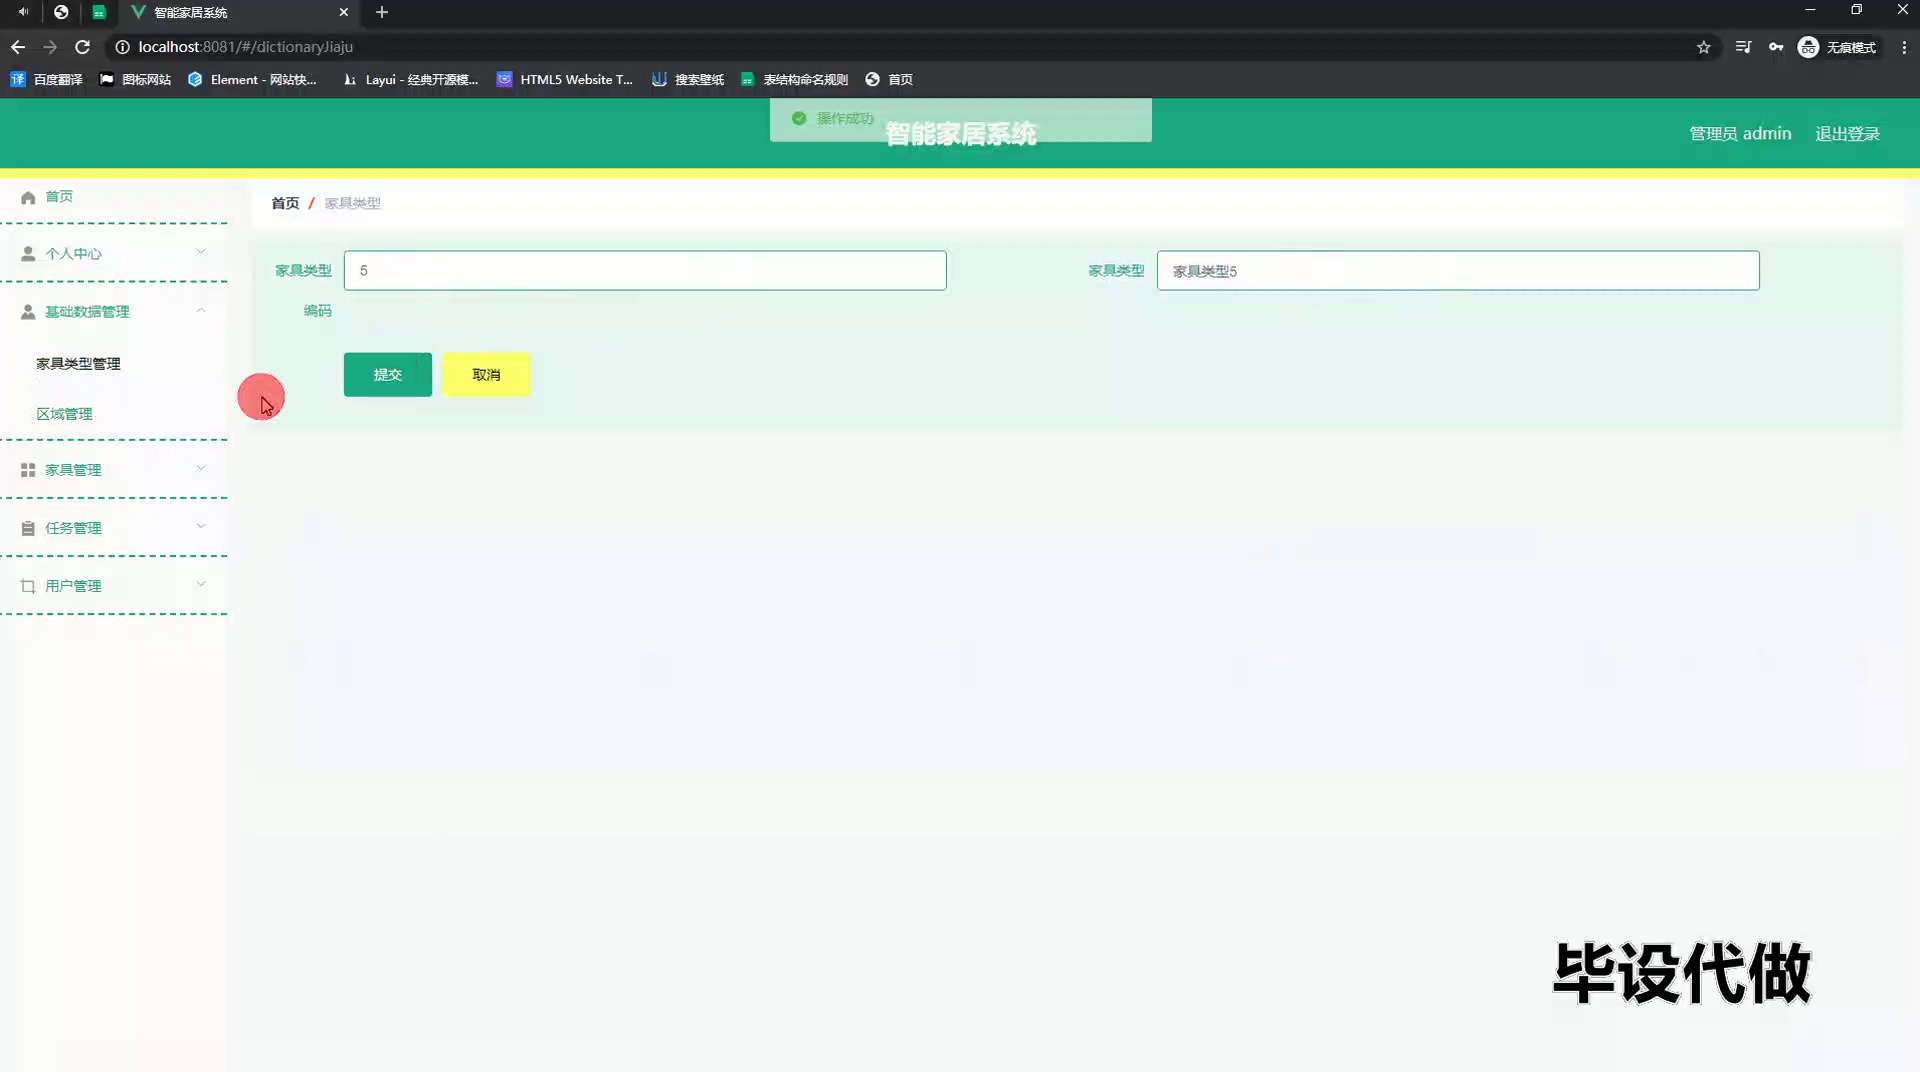Open 表结构命名规则 bookmark
This screenshot has width=1920, height=1072.
click(x=794, y=79)
